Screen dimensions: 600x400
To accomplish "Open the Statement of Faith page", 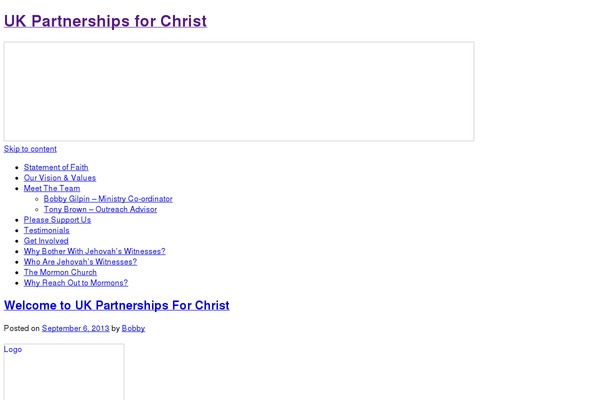I will pyautogui.click(x=56, y=167).
